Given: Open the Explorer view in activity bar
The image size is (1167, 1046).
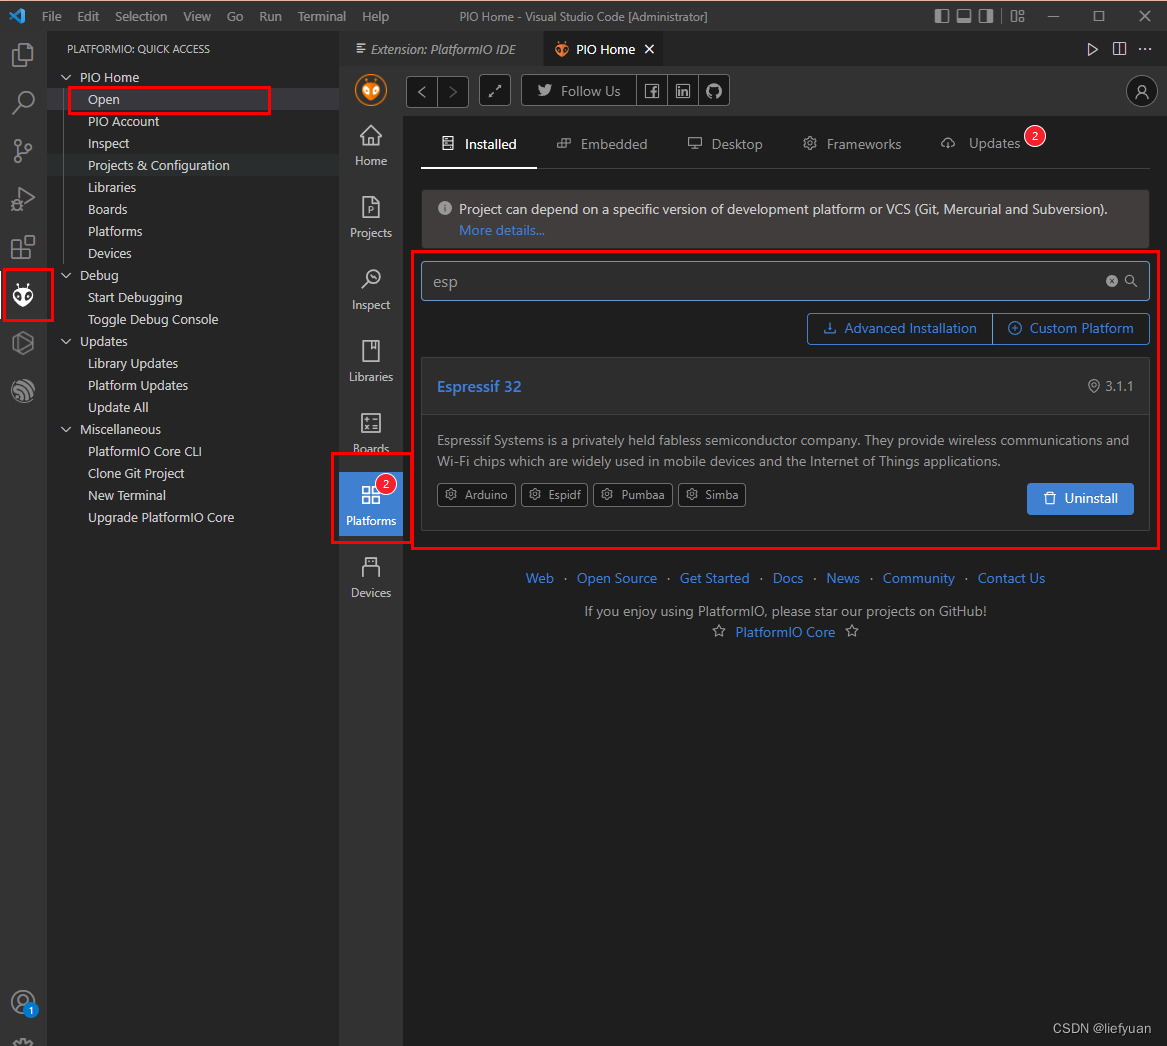Looking at the screenshot, I should tap(23, 54).
